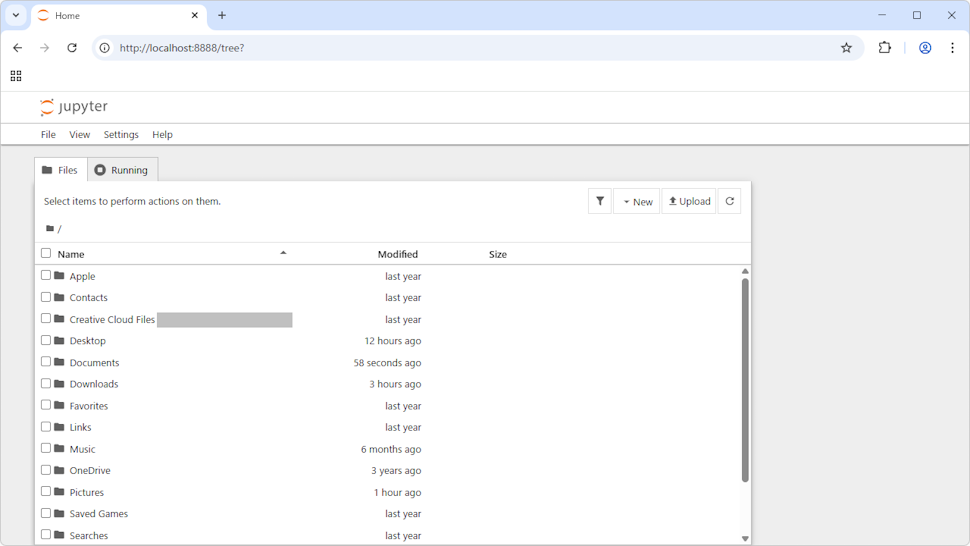970x546 pixels.
Task: Open the browser extensions puzzle icon
Action: pyautogui.click(x=885, y=48)
